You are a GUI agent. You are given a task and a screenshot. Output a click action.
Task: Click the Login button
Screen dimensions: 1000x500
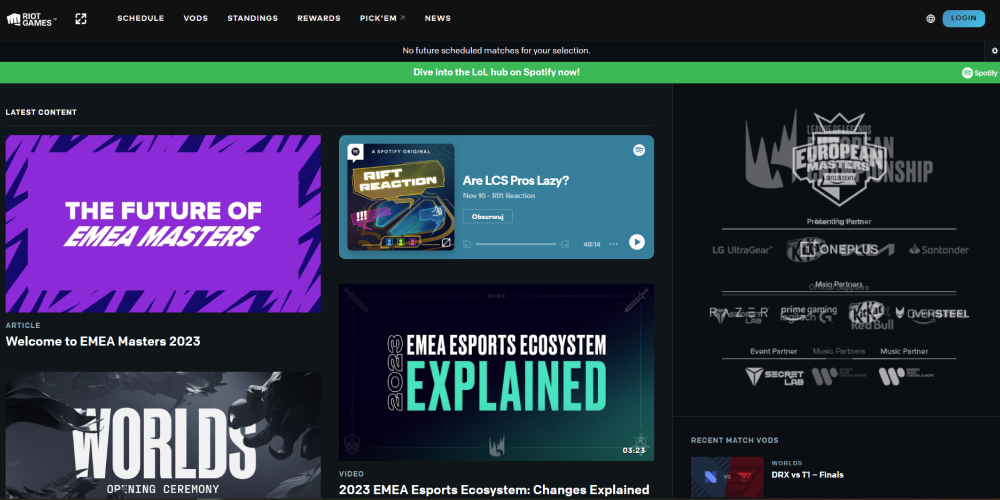coord(963,18)
